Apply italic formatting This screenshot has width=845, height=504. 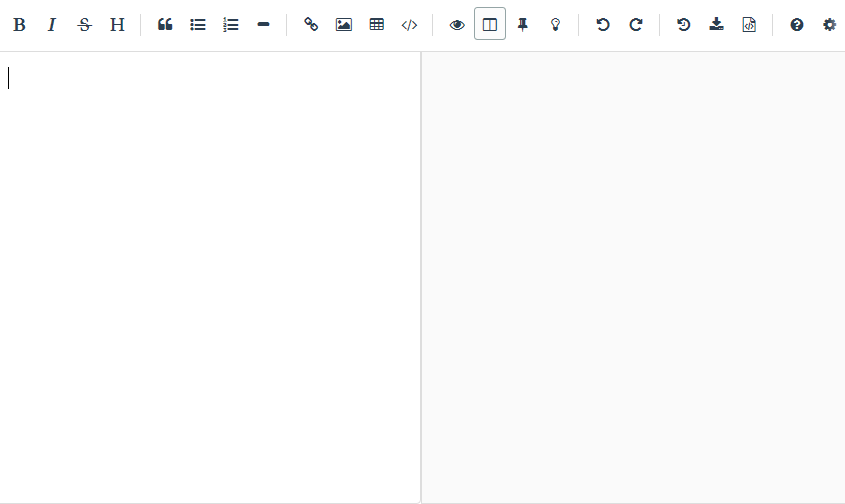pyautogui.click(x=52, y=25)
